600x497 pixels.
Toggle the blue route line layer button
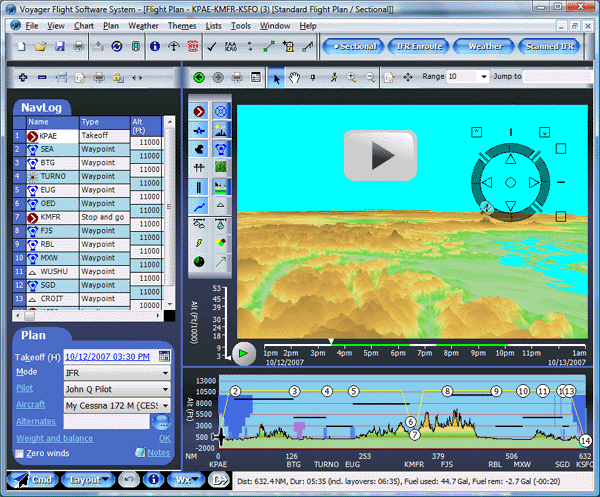(199, 206)
